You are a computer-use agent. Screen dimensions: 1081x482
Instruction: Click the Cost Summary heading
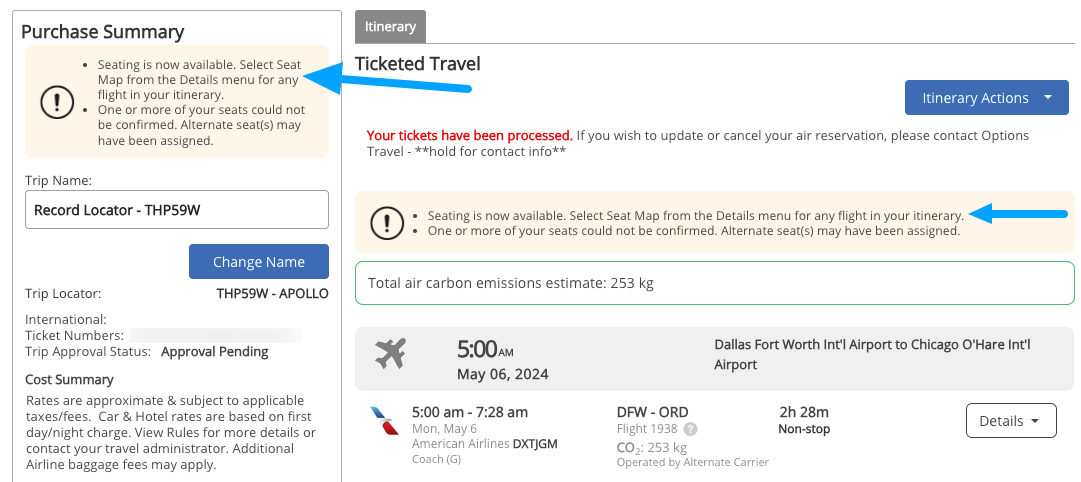[69, 379]
